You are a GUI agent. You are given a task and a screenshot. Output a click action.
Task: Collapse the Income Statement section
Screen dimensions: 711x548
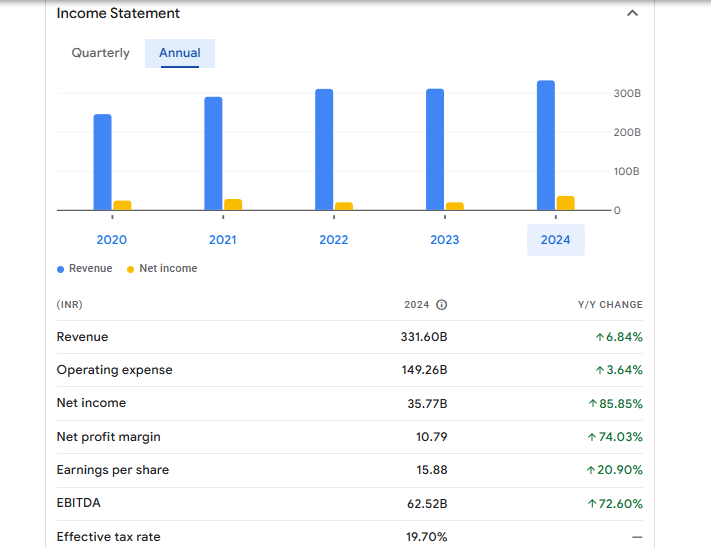click(631, 14)
